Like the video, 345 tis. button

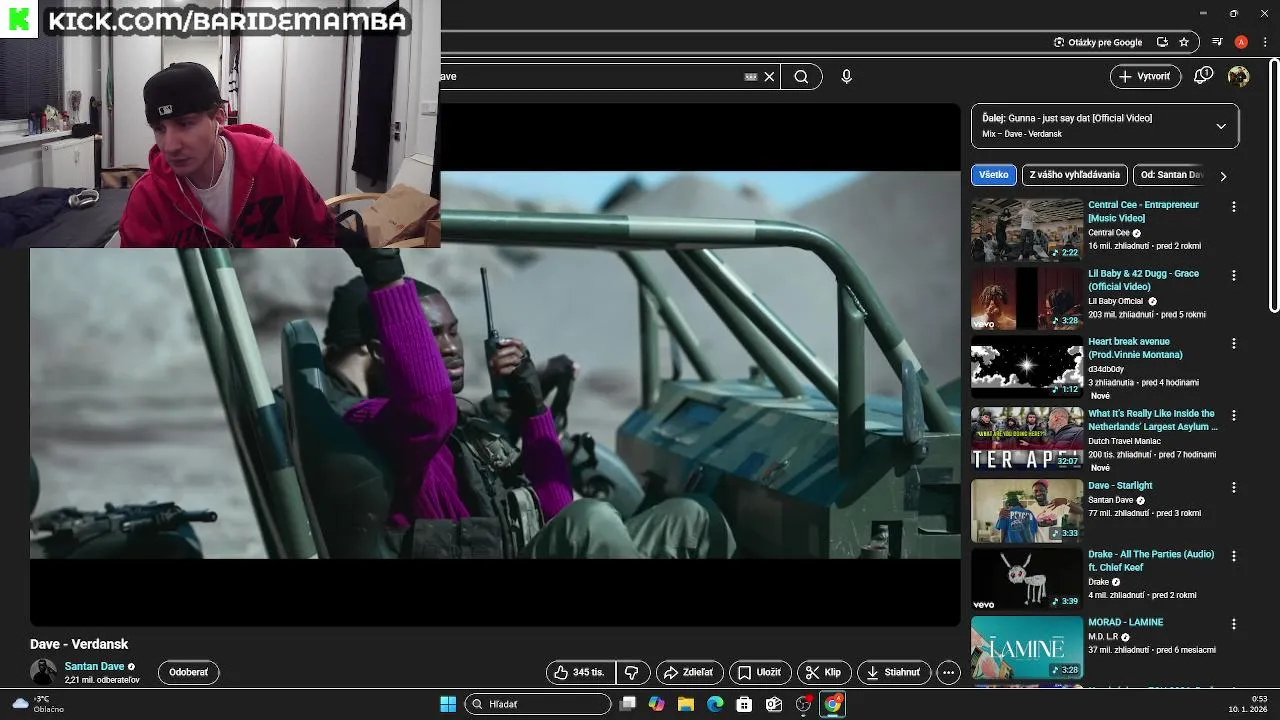(x=581, y=673)
